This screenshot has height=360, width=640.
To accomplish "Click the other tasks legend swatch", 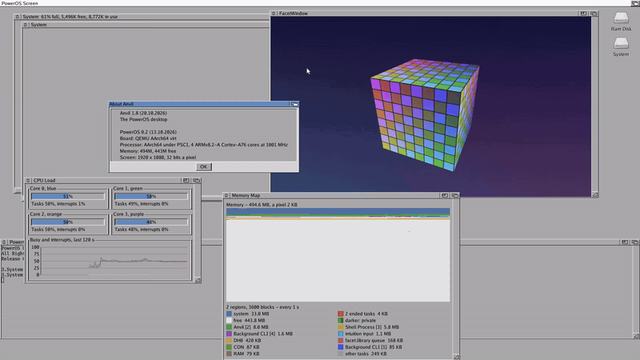I will (341, 353).
